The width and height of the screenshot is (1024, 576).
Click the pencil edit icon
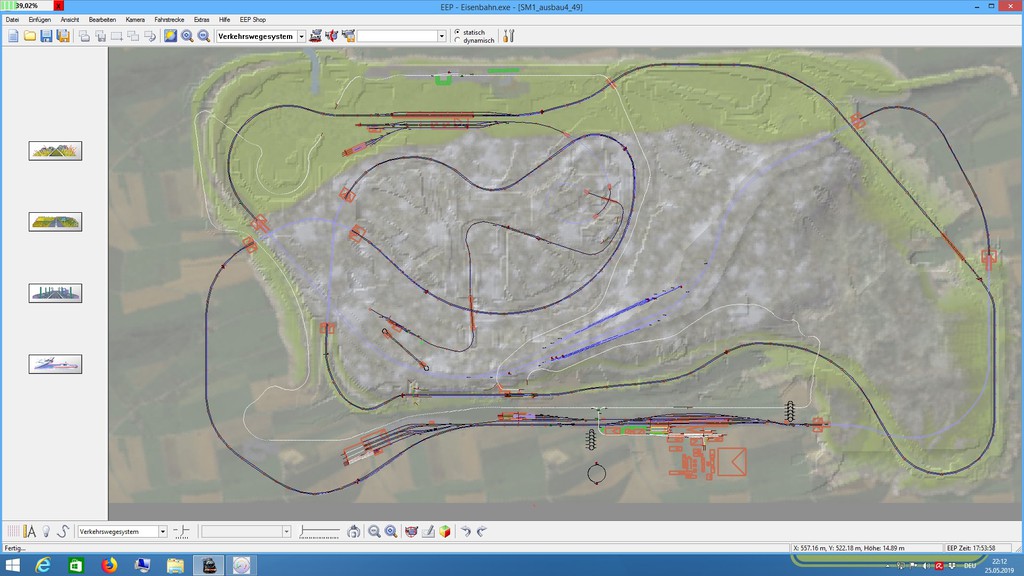(x=428, y=532)
